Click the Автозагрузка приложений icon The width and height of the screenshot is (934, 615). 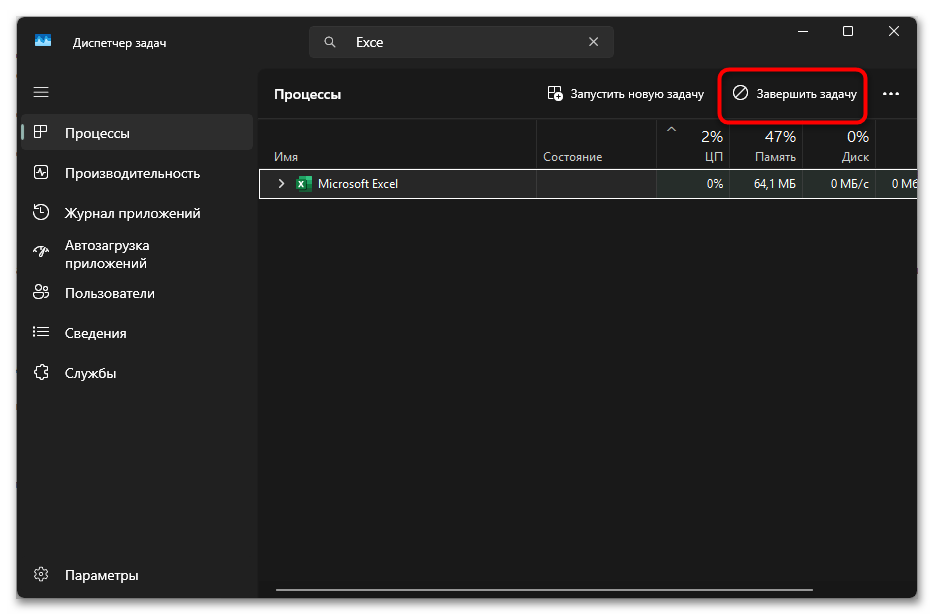[x=41, y=254]
